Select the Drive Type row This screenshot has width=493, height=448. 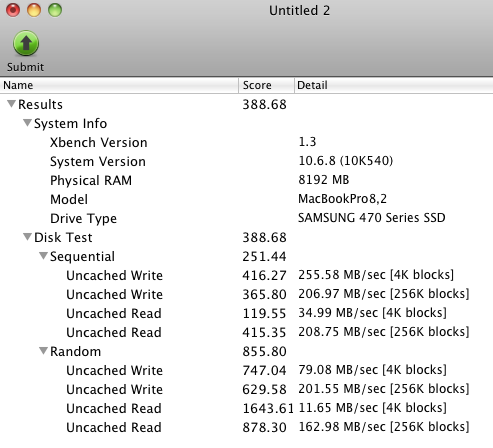[246, 218]
